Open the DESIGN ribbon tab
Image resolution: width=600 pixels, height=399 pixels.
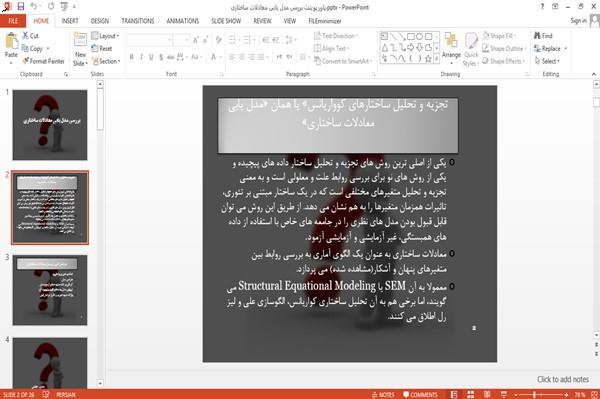click(100, 21)
